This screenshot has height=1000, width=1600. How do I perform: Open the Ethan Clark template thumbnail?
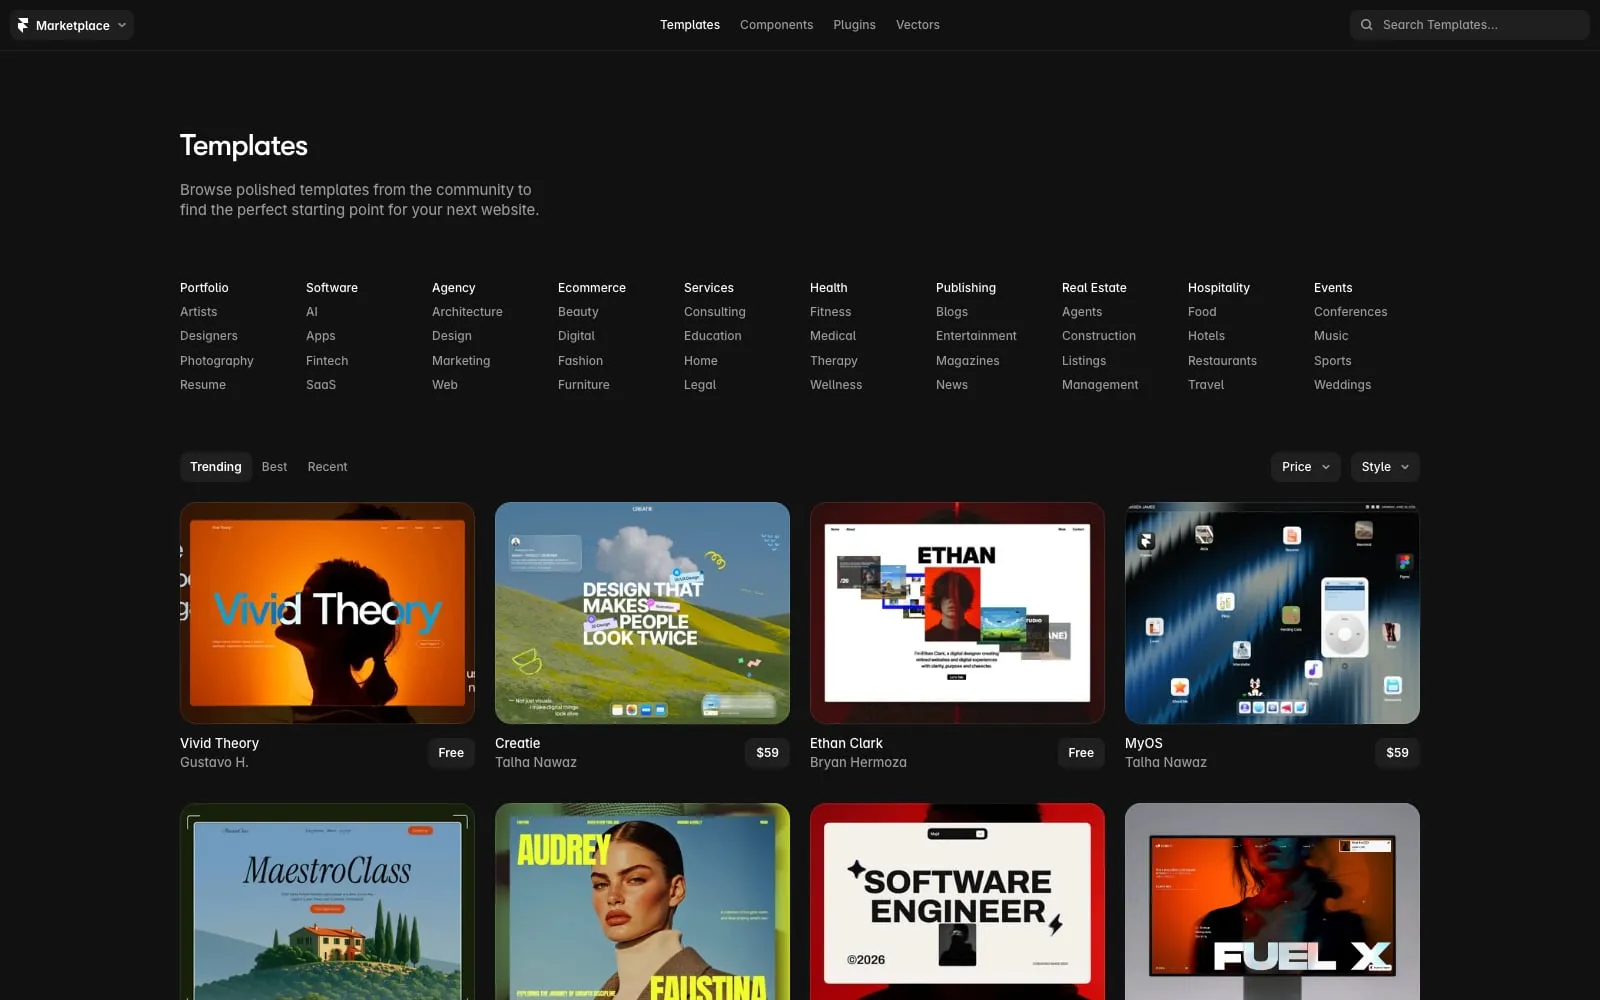[x=957, y=613]
